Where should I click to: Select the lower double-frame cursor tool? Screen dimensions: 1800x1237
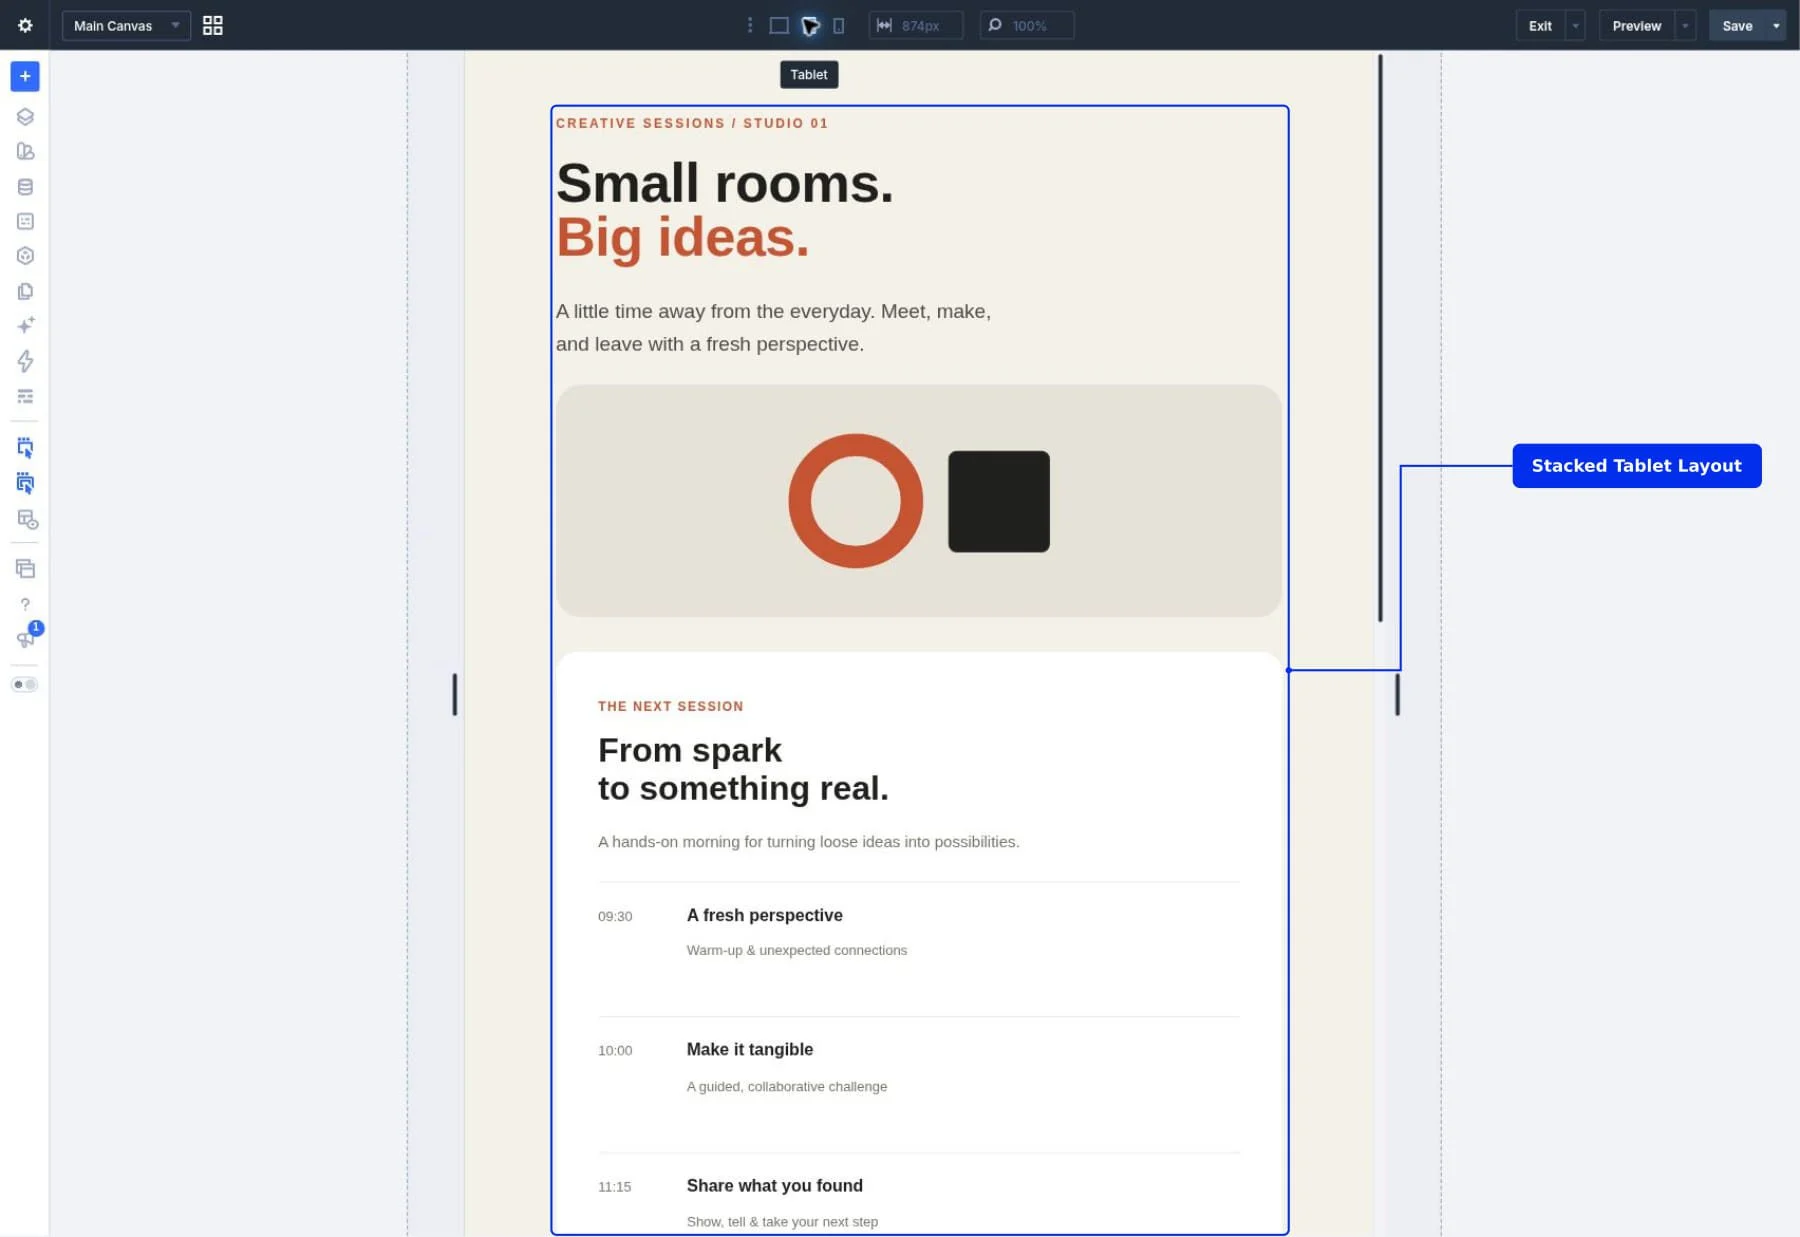tap(25, 483)
